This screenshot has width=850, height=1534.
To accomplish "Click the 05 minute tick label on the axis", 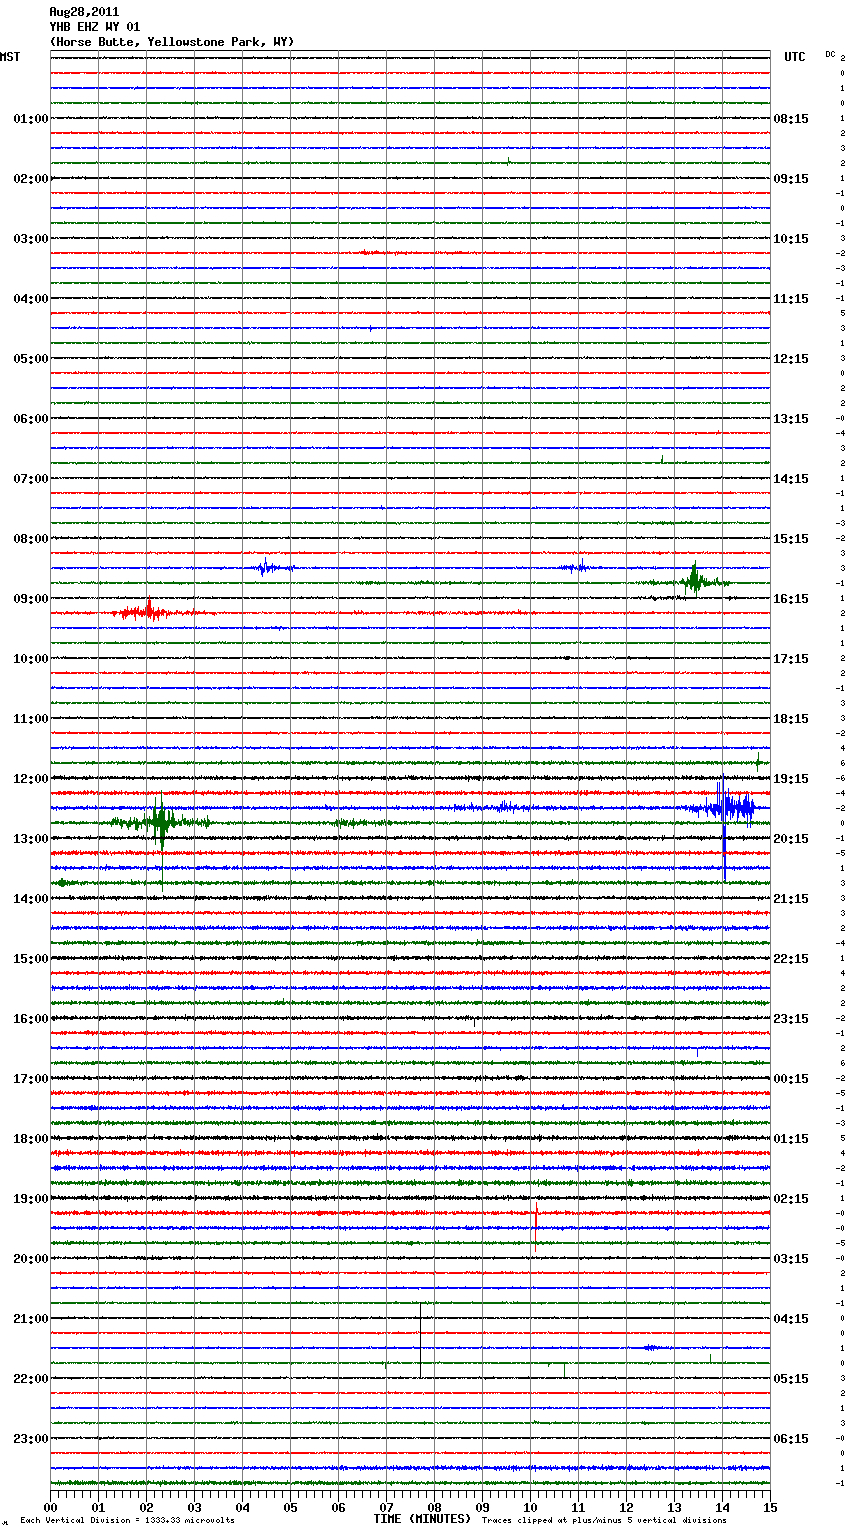I will point(290,1507).
